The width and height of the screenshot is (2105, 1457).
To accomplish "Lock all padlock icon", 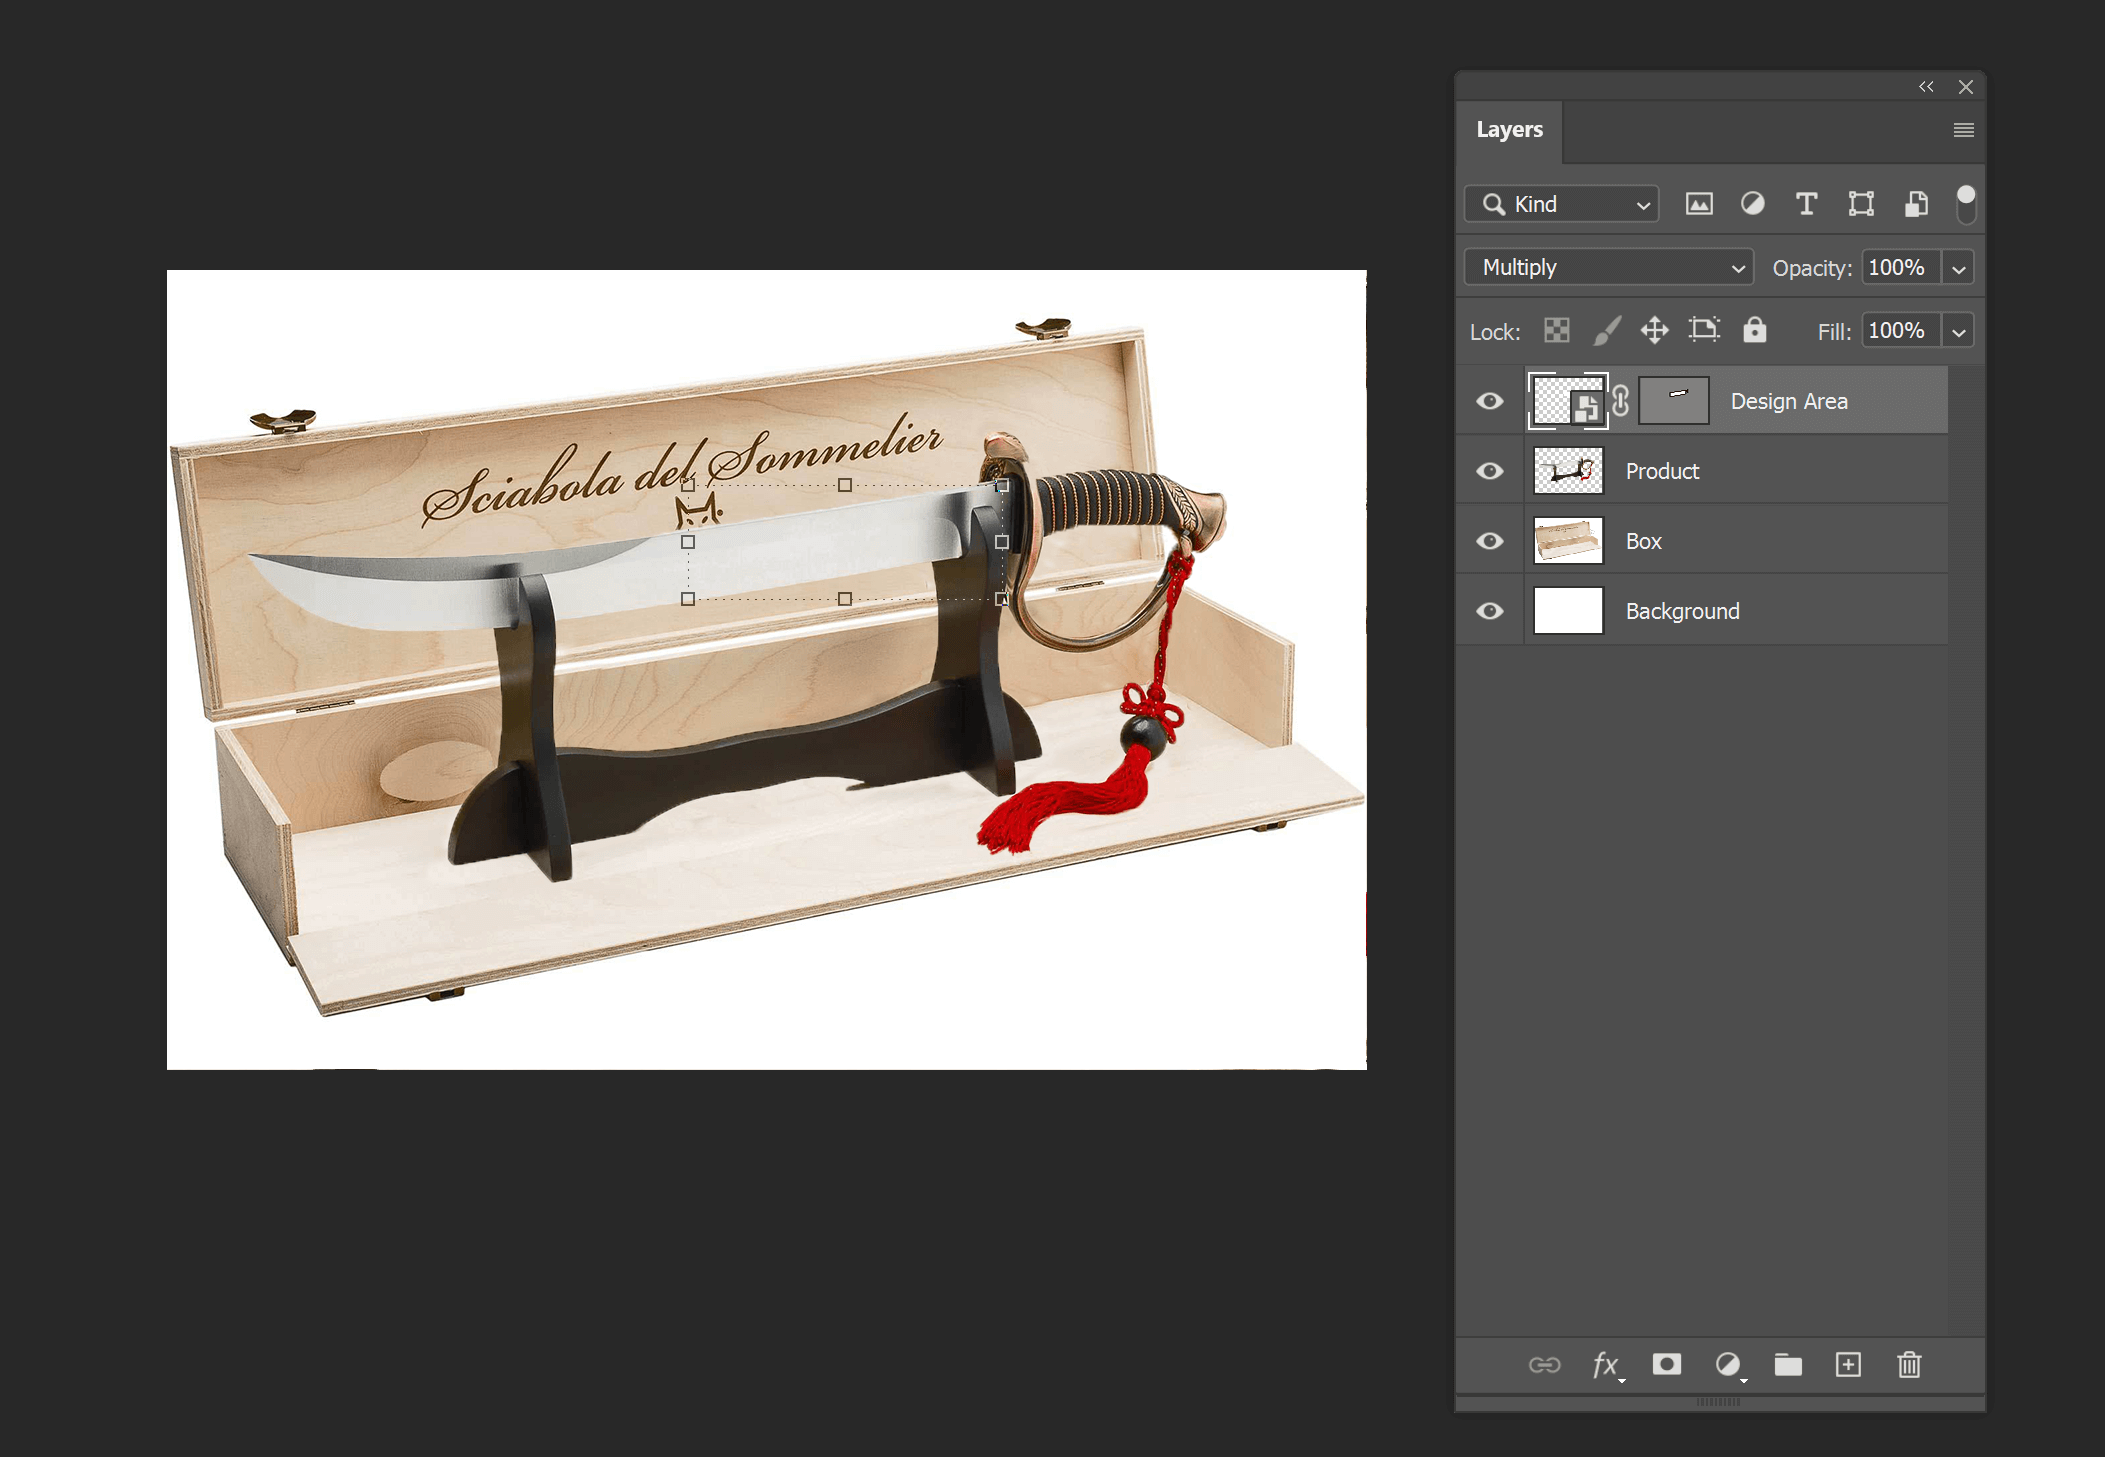I will (x=1755, y=330).
